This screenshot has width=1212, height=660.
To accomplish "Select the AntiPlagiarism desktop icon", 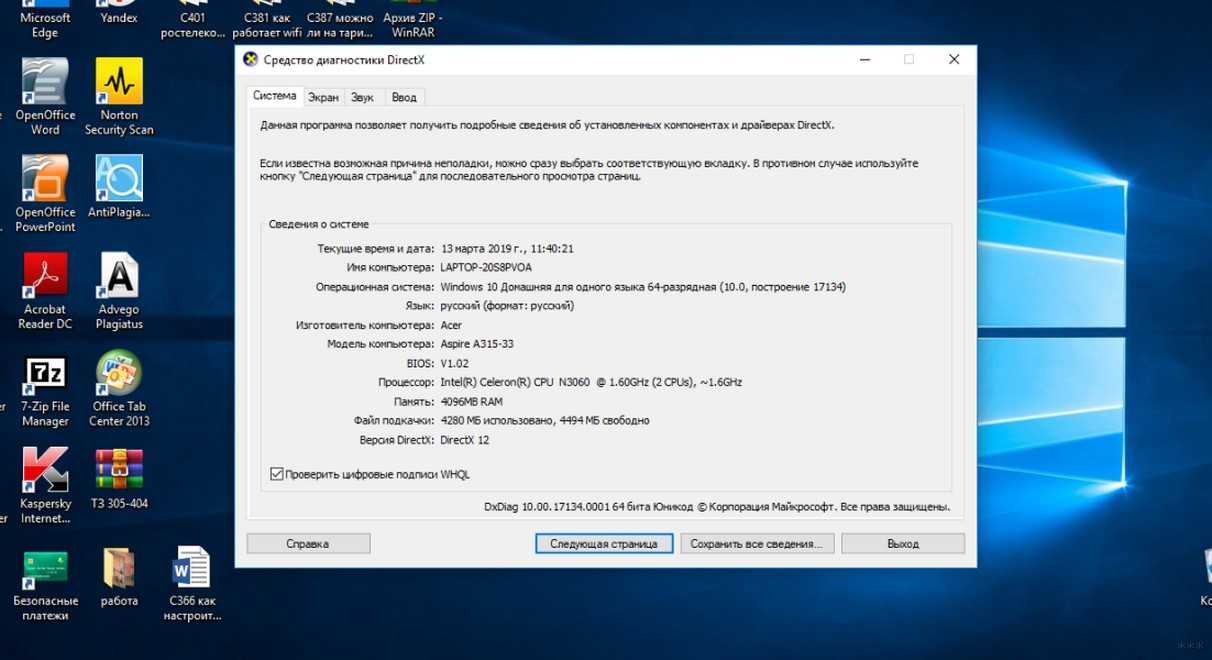I will coord(119,181).
